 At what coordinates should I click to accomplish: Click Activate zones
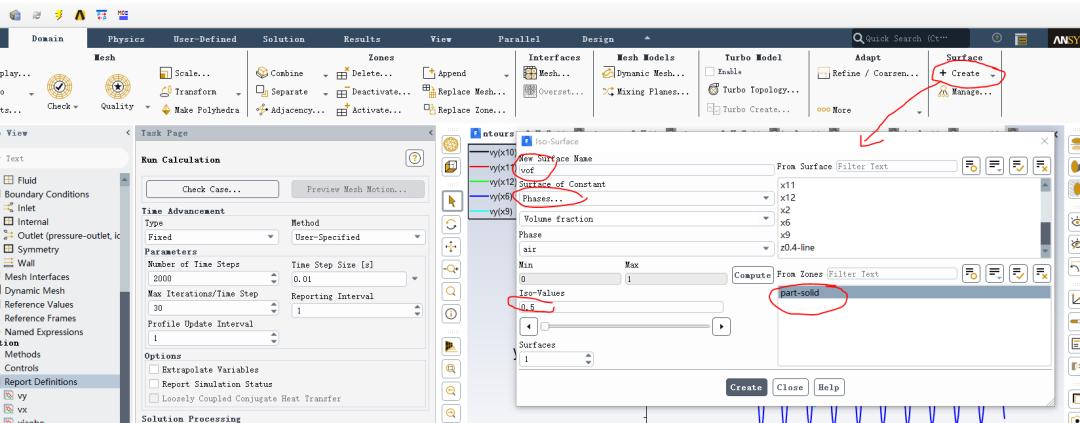[x=369, y=110]
